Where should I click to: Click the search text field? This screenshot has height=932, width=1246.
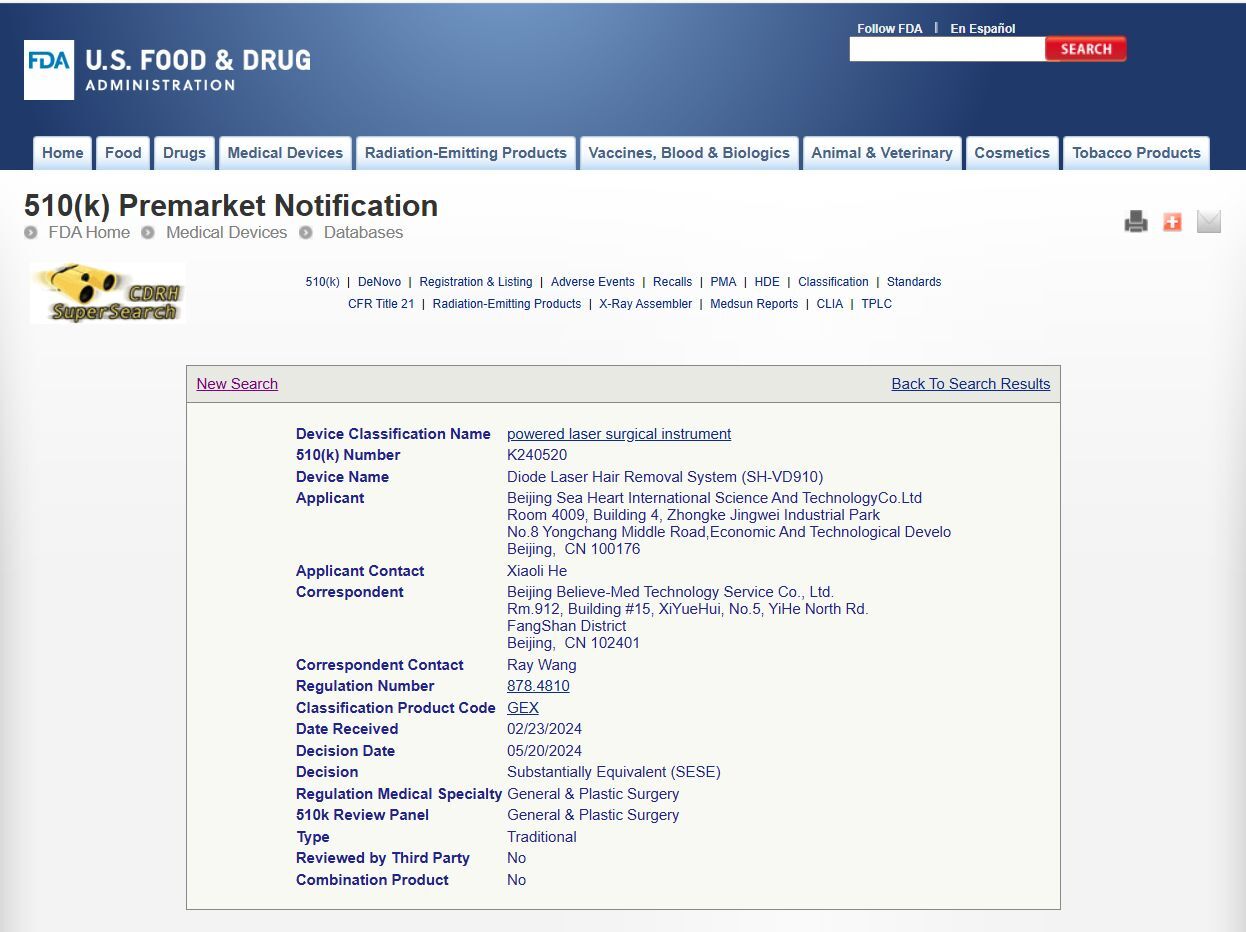coord(946,49)
